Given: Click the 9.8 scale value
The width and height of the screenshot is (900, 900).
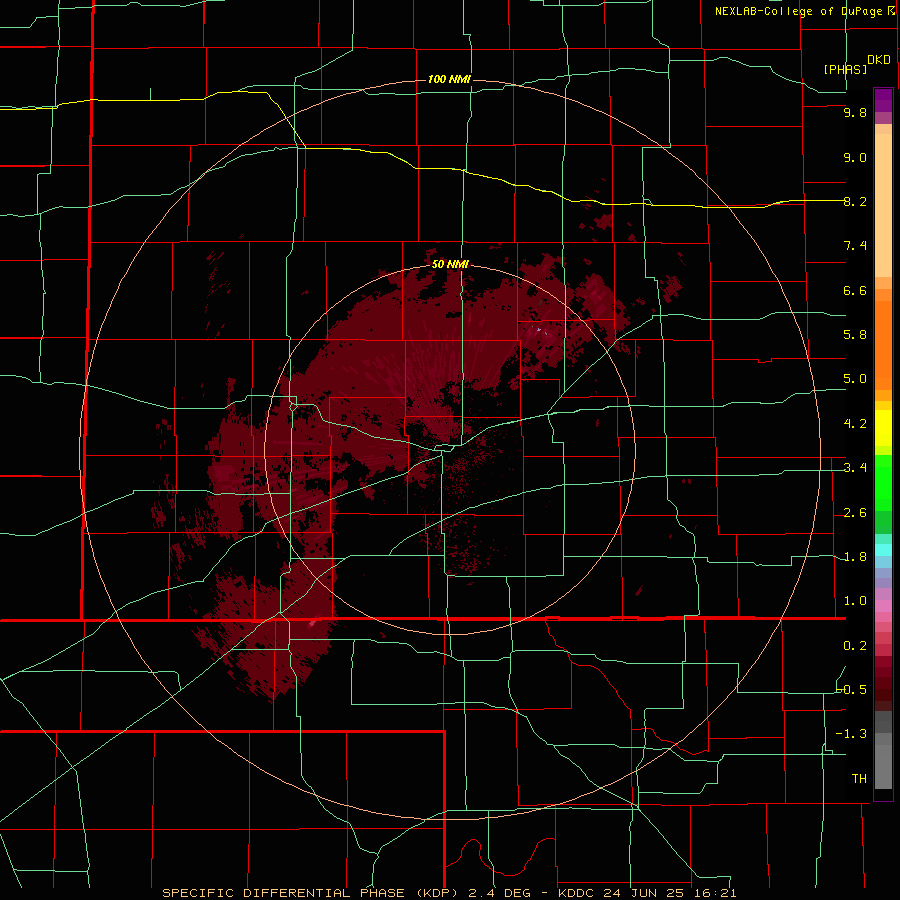Looking at the screenshot, I should click(x=855, y=112).
